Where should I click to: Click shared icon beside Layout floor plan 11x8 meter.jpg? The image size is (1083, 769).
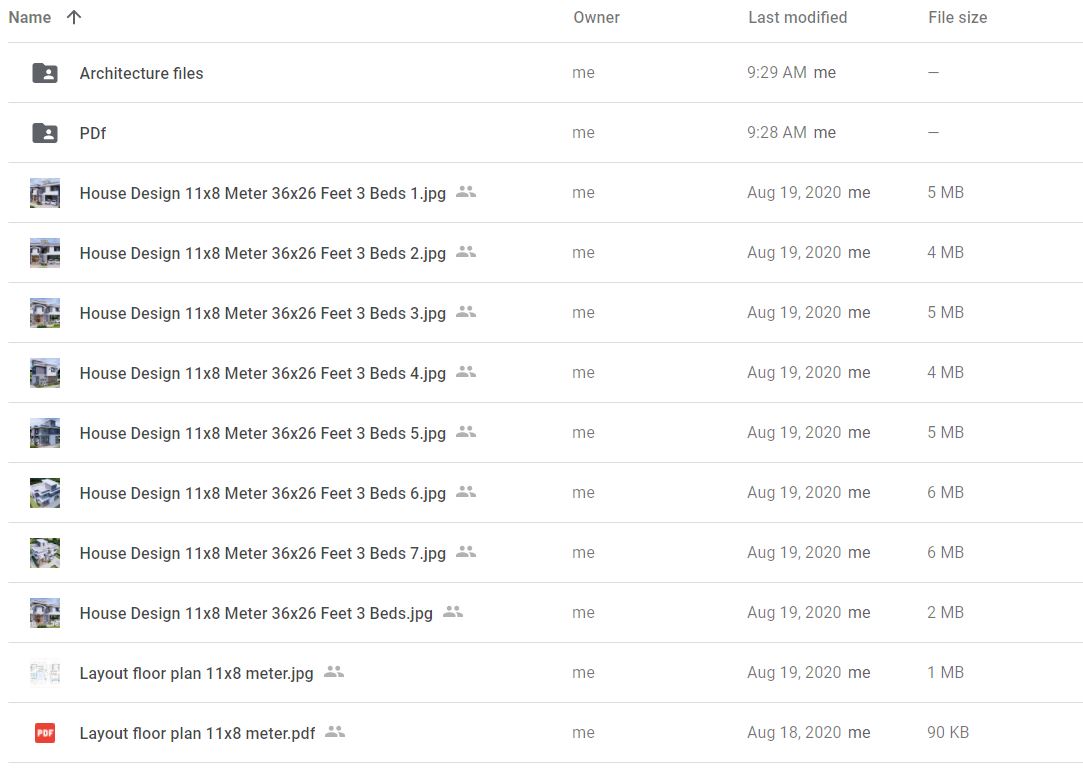(x=334, y=672)
